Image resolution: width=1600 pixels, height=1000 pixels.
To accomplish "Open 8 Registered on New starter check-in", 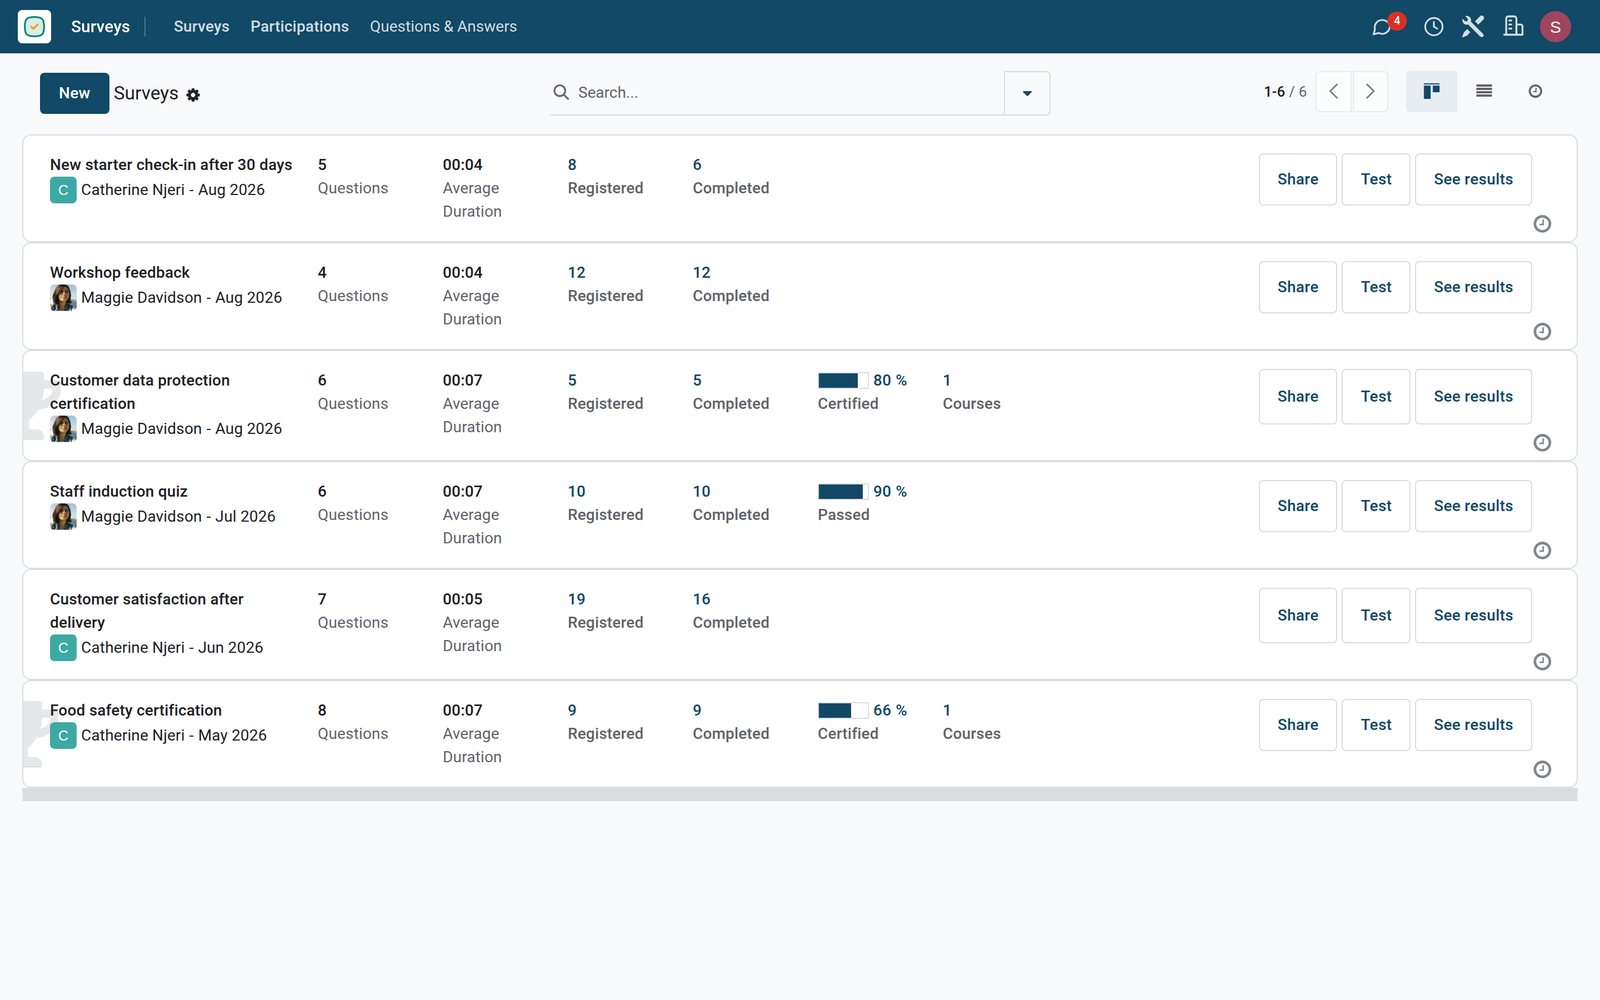I will (x=605, y=177).
